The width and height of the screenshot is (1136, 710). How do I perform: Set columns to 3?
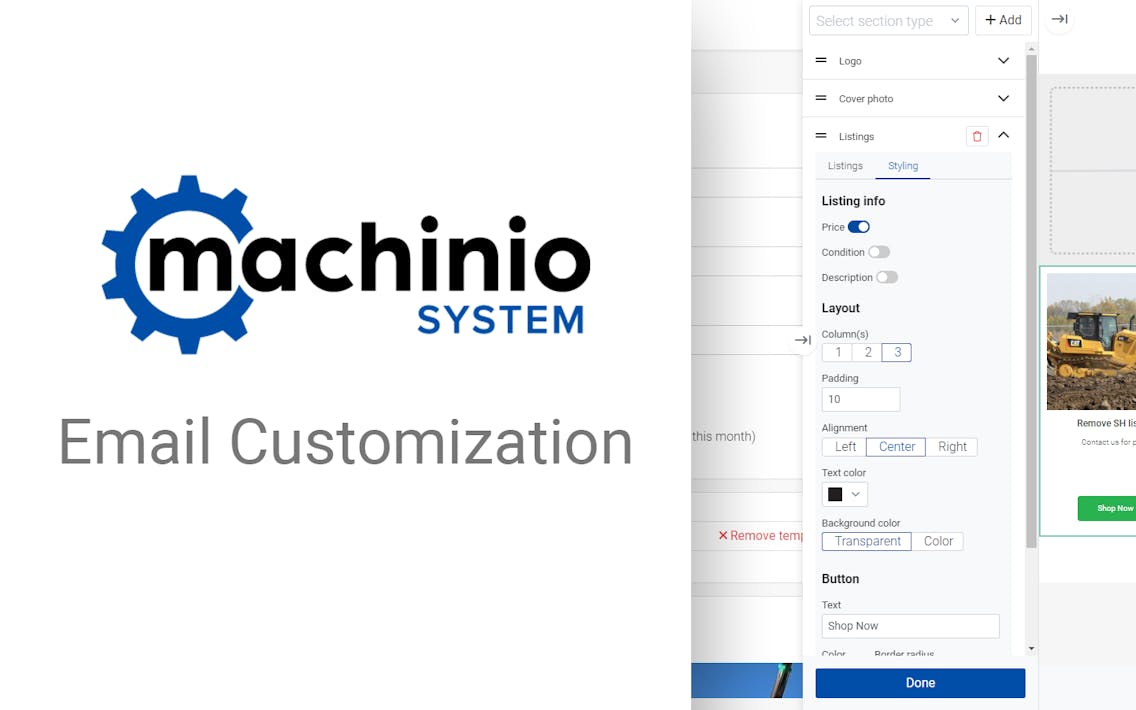click(897, 352)
